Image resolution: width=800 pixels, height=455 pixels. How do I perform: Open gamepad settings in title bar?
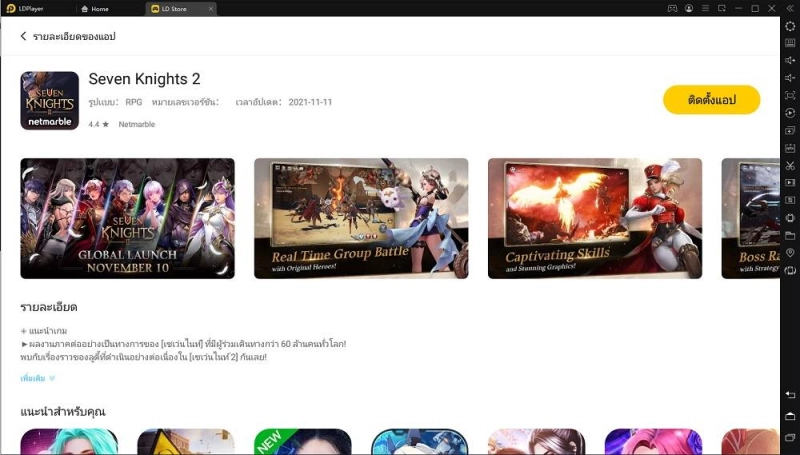click(672, 8)
